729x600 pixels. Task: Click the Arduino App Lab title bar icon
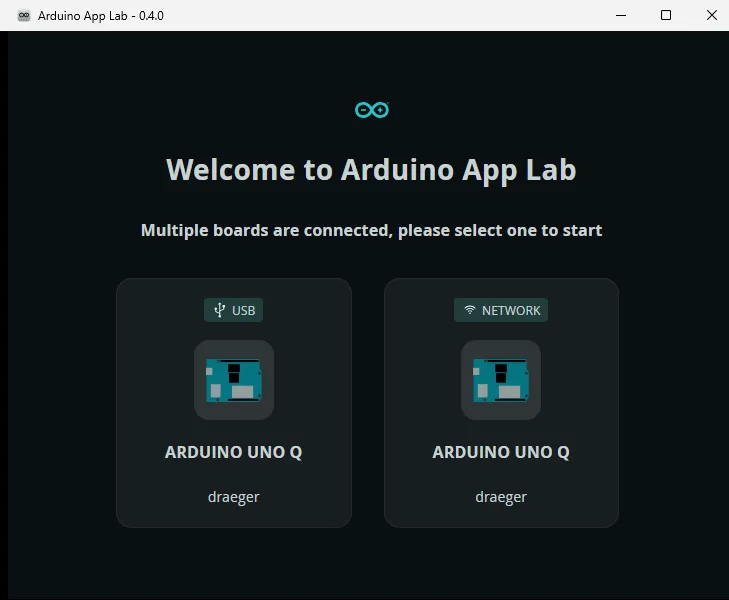coord(24,16)
